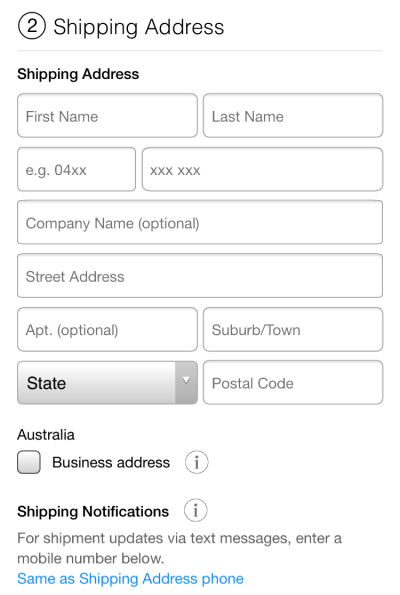Click the Suburb/Town field

(x=293, y=329)
